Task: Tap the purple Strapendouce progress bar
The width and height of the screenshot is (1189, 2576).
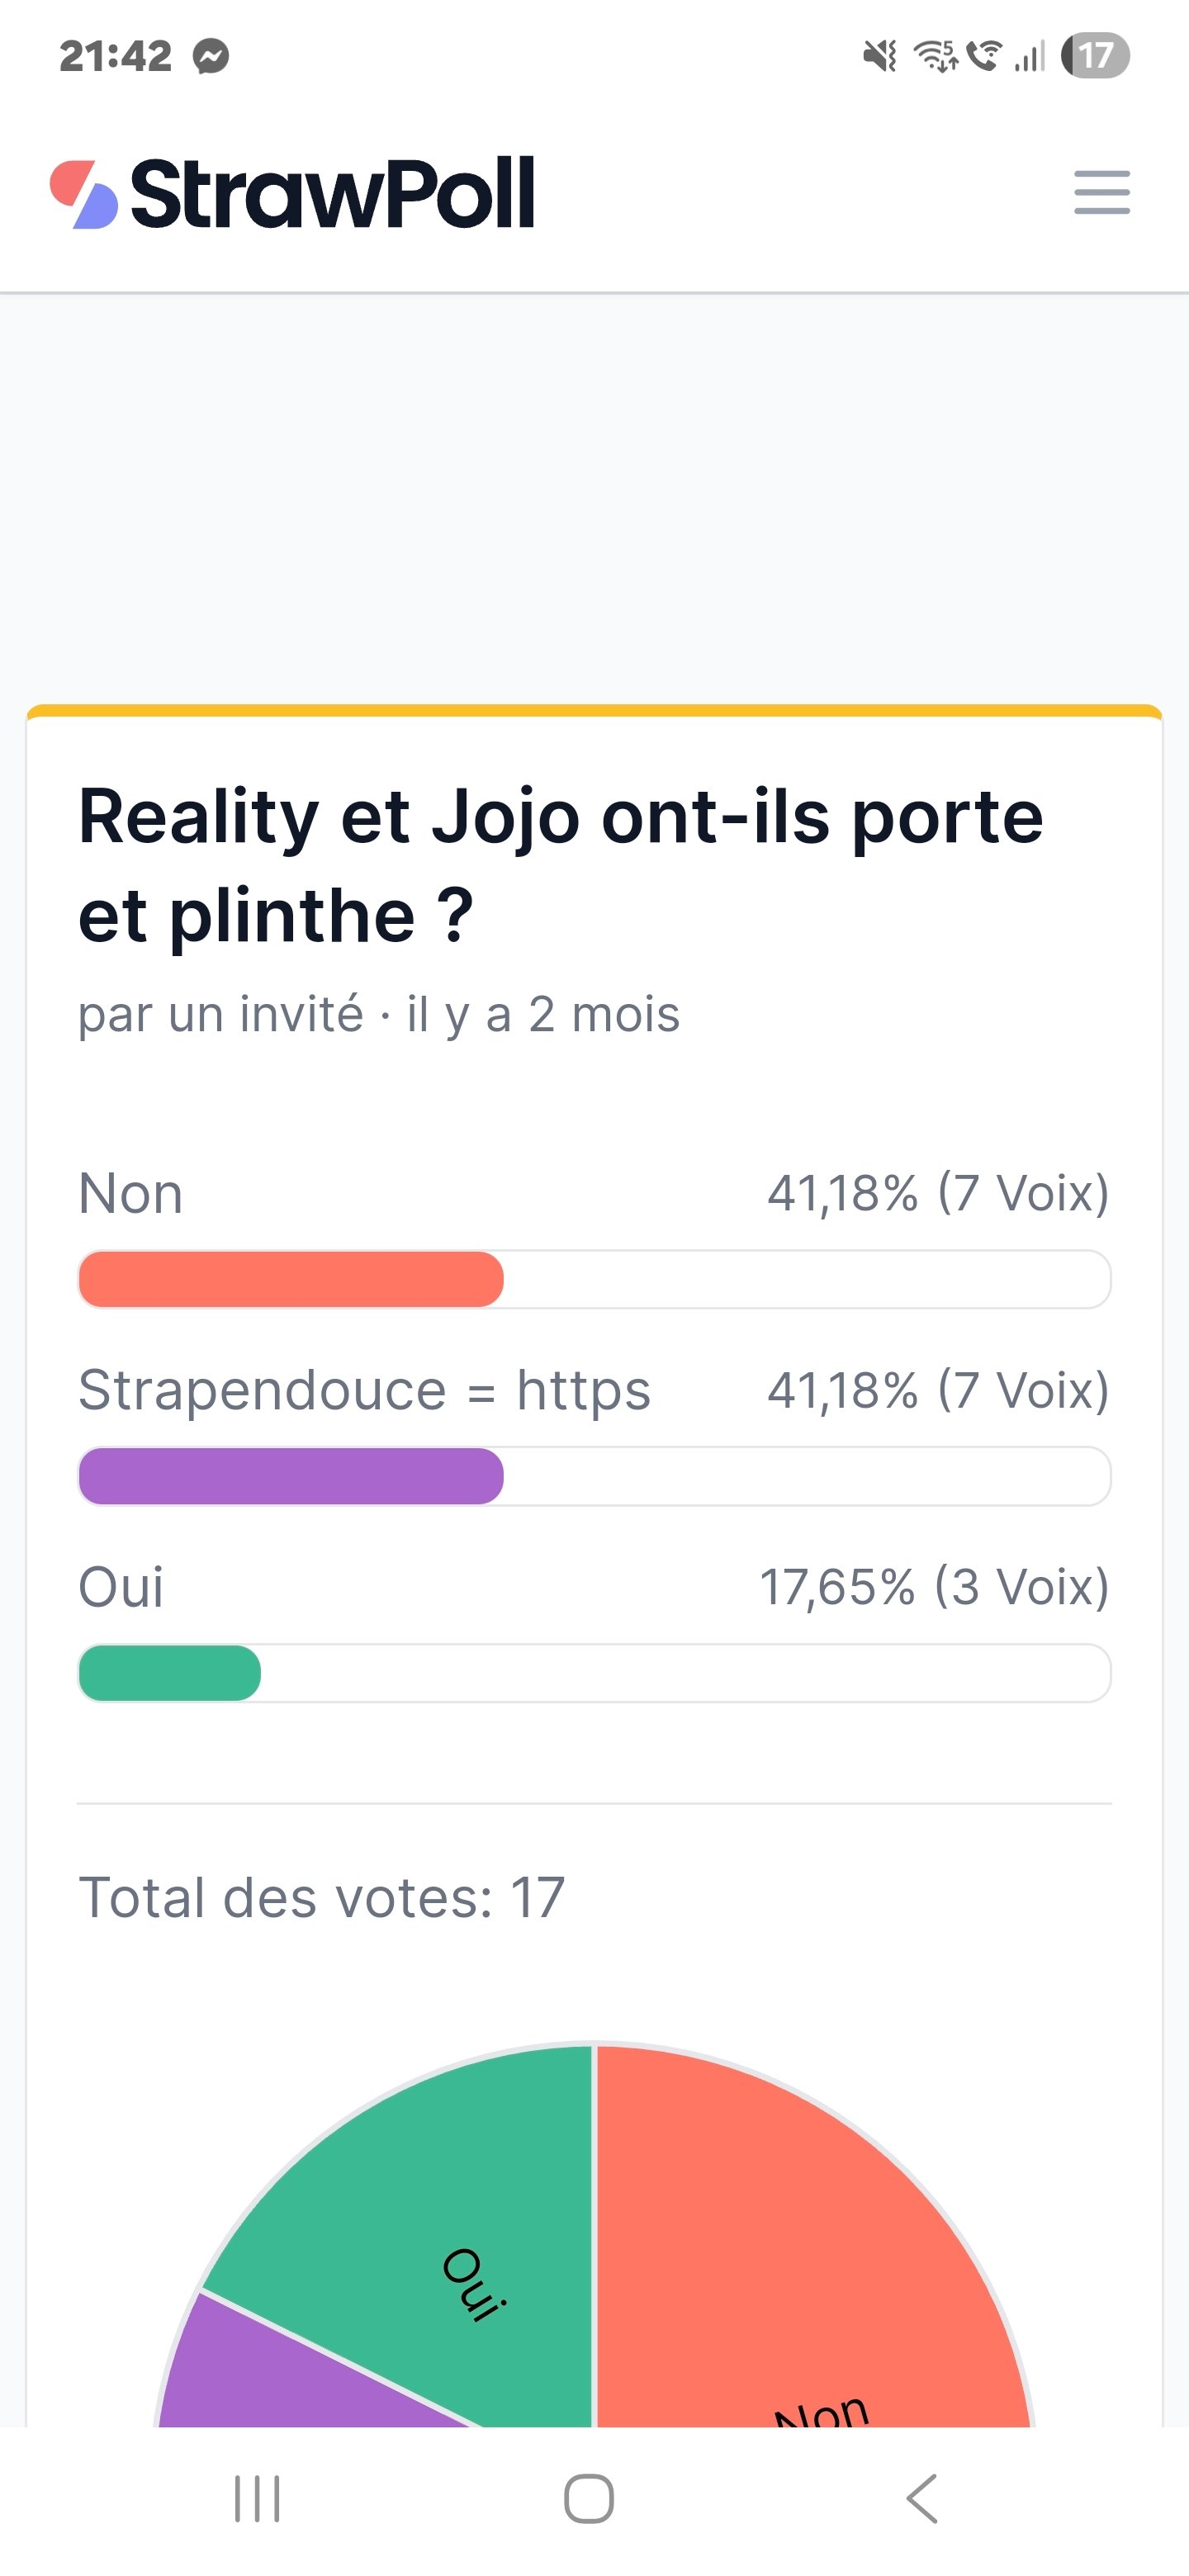Action: [x=291, y=1476]
